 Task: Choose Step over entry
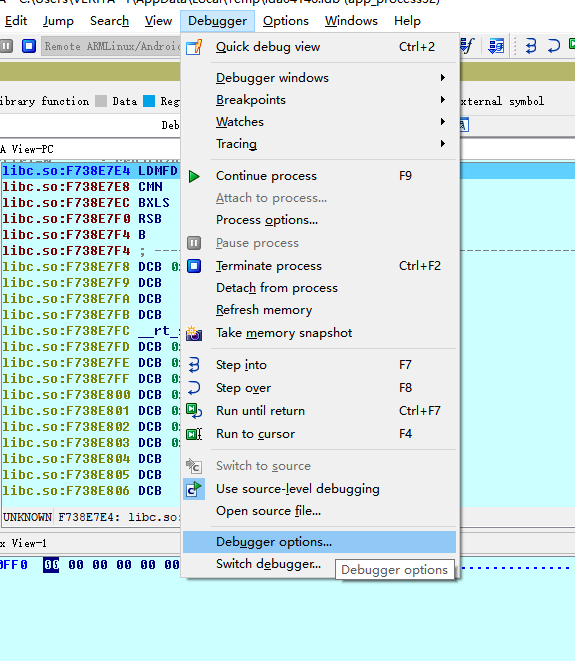320,388
